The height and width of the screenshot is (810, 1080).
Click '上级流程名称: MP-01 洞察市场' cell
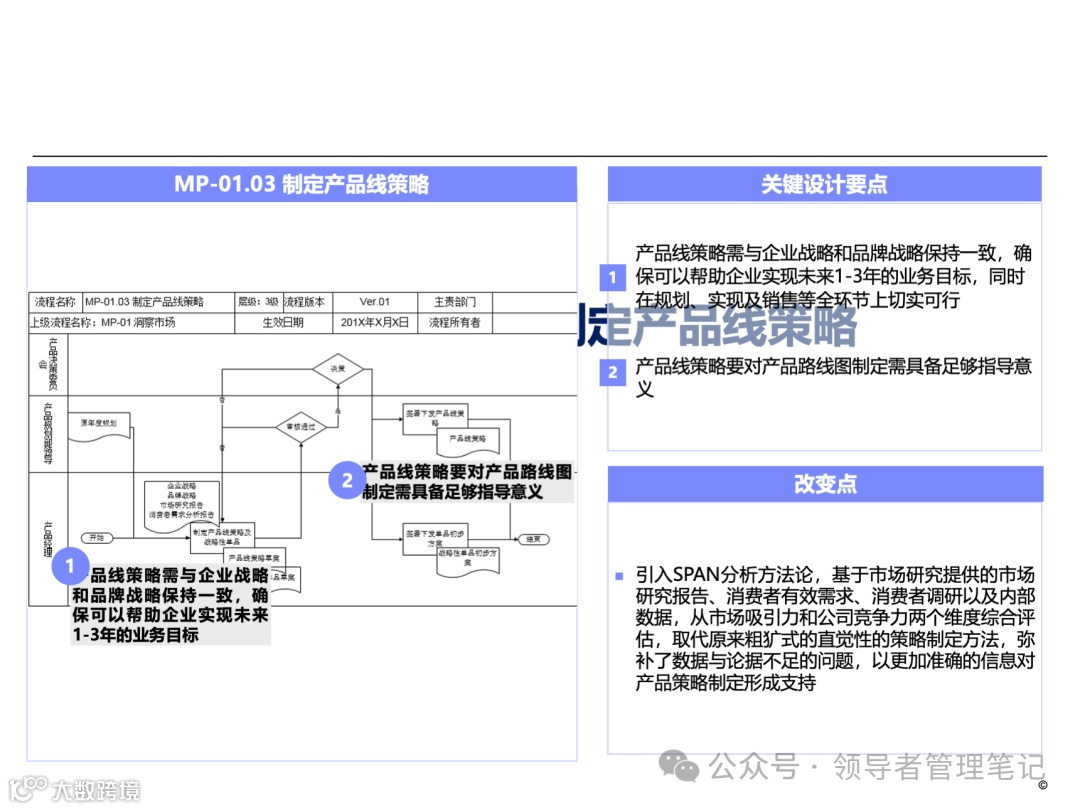(132, 322)
